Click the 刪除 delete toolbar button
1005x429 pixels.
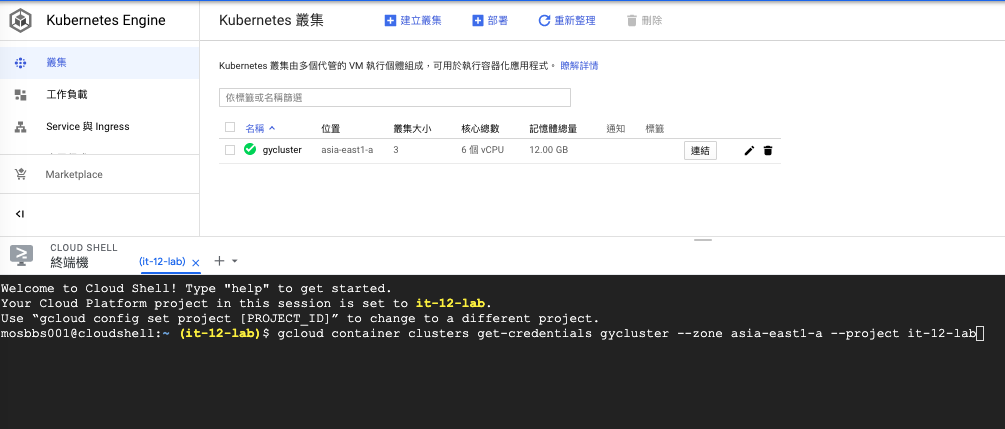coord(645,21)
